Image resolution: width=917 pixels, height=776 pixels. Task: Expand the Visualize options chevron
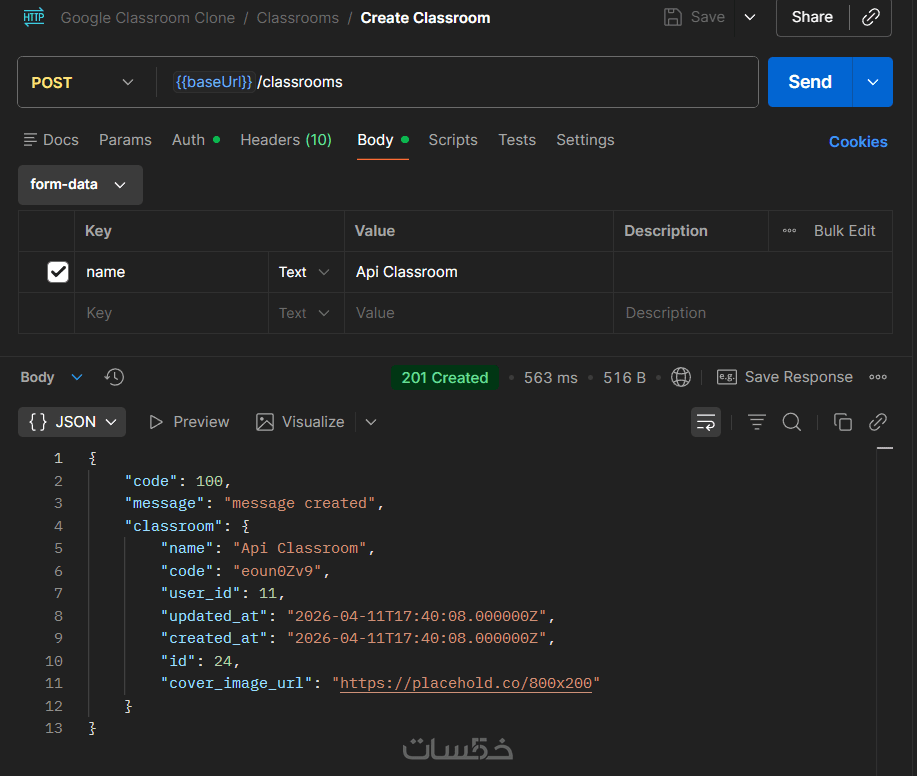(x=371, y=422)
